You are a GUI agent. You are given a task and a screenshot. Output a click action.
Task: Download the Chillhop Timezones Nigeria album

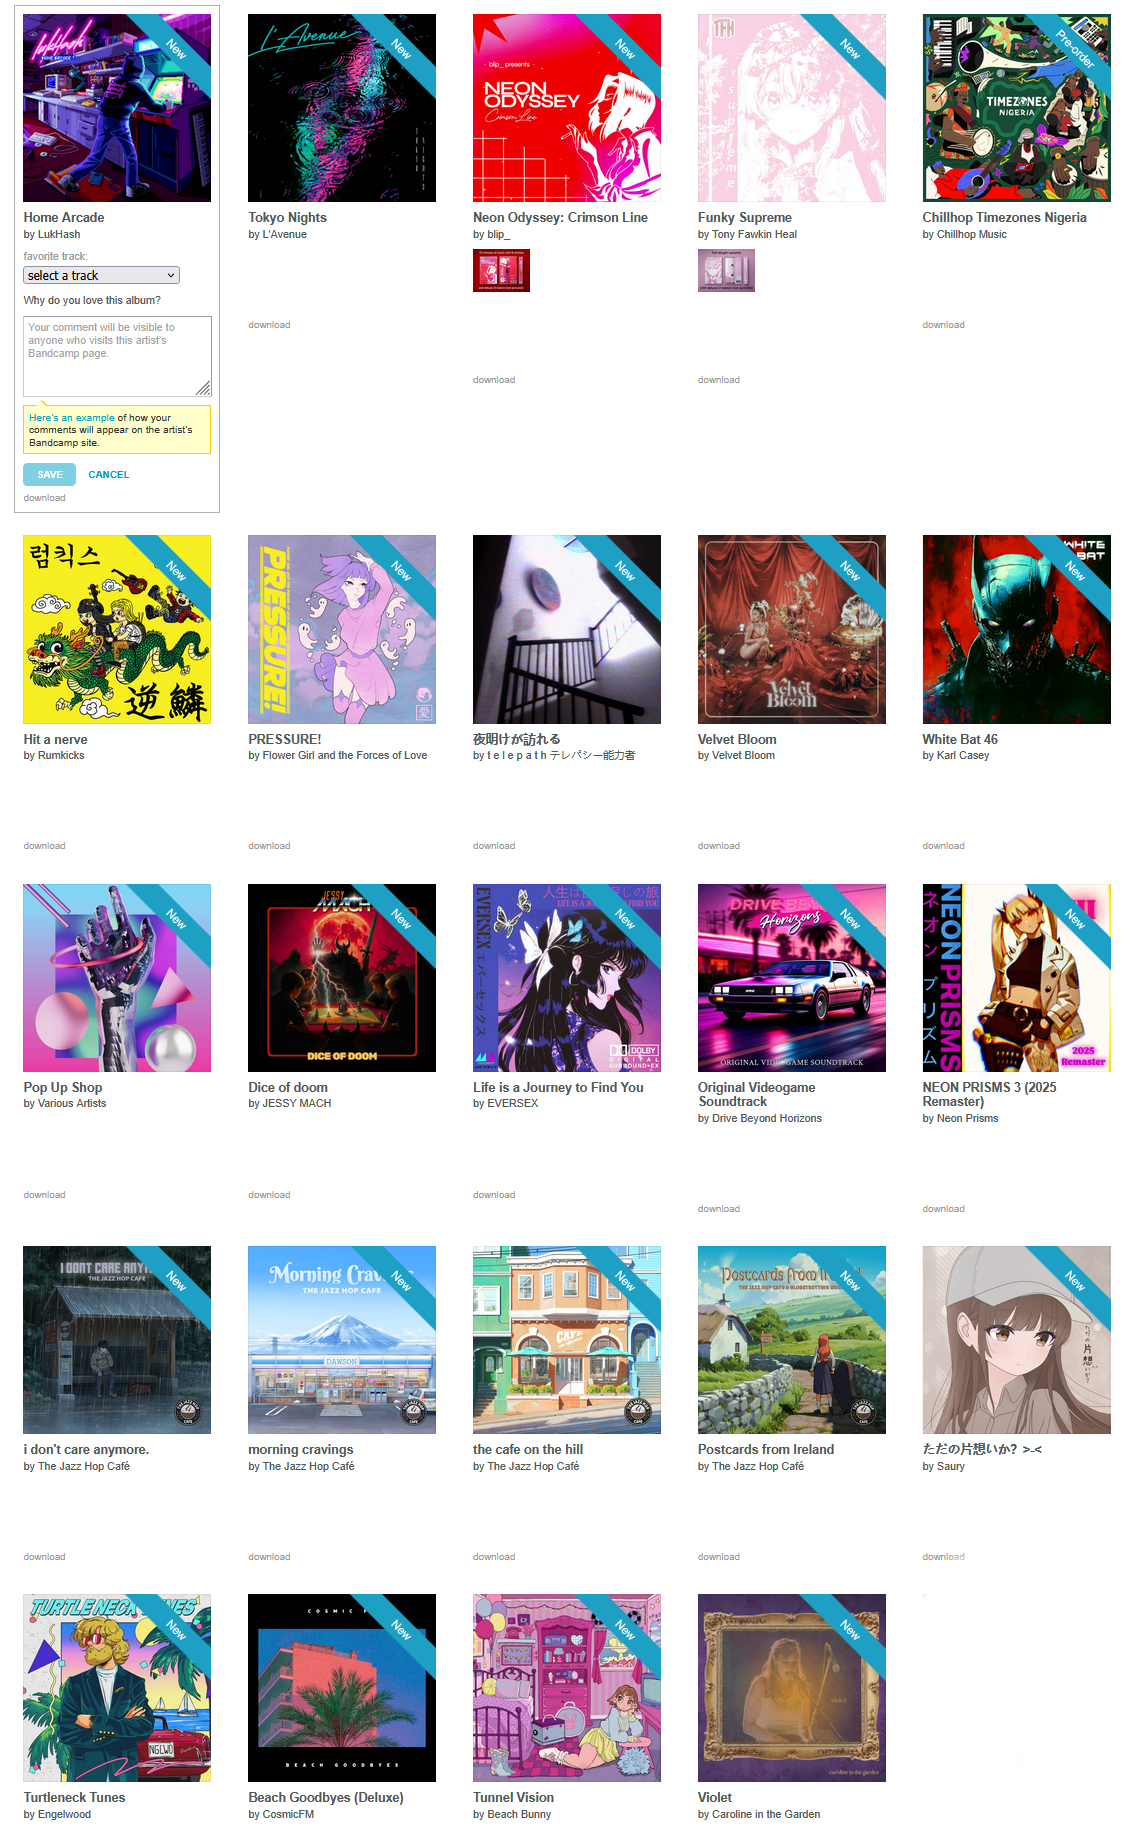pyautogui.click(x=944, y=325)
